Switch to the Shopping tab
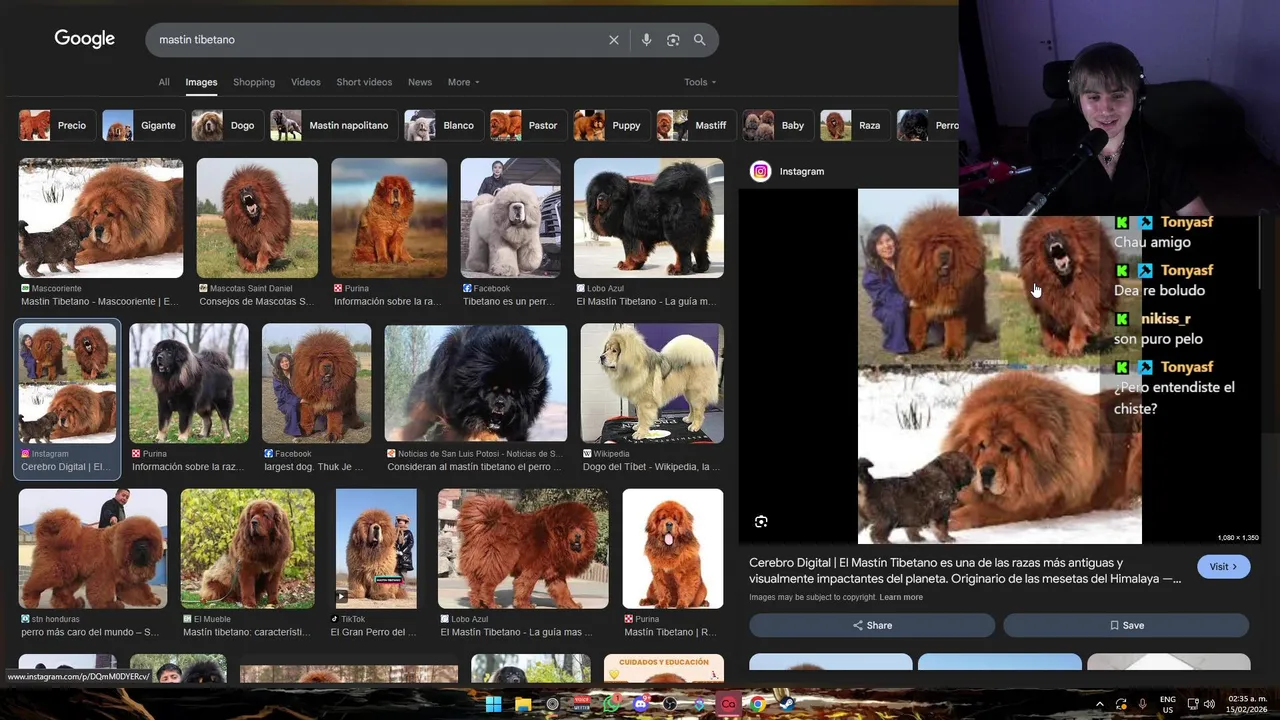The width and height of the screenshot is (1280, 720). (x=254, y=82)
